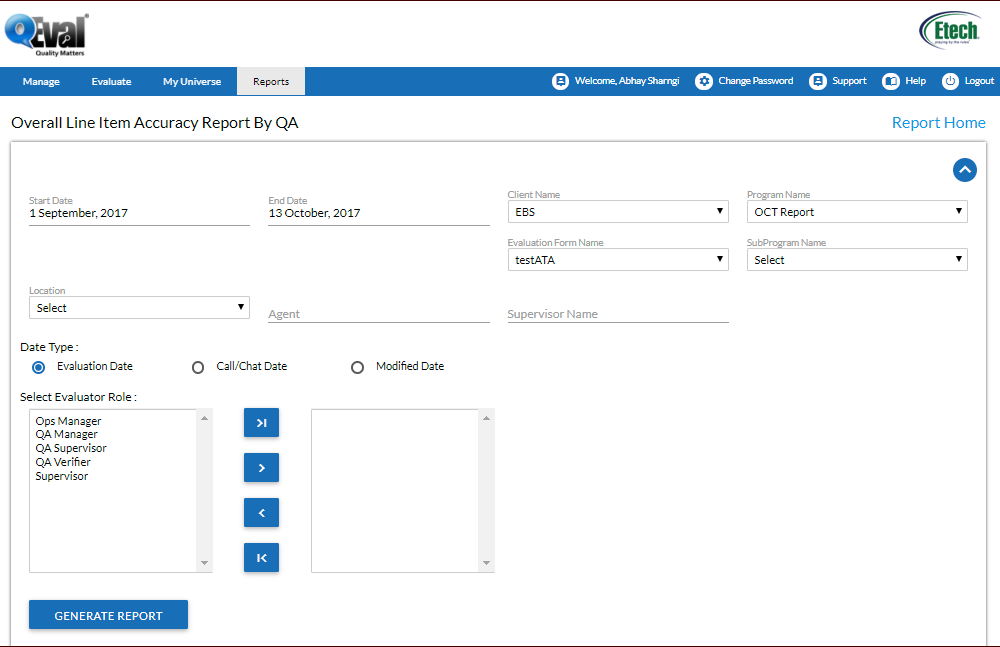1000x647 pixels.
Task: Switch to the My Universe menu
Action: pyautogui.click(x=192, y=82)
